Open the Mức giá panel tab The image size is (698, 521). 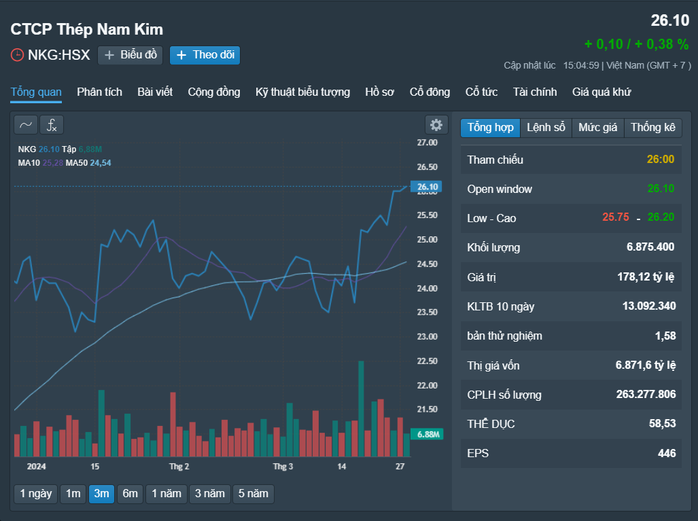(x=598, y=128)
